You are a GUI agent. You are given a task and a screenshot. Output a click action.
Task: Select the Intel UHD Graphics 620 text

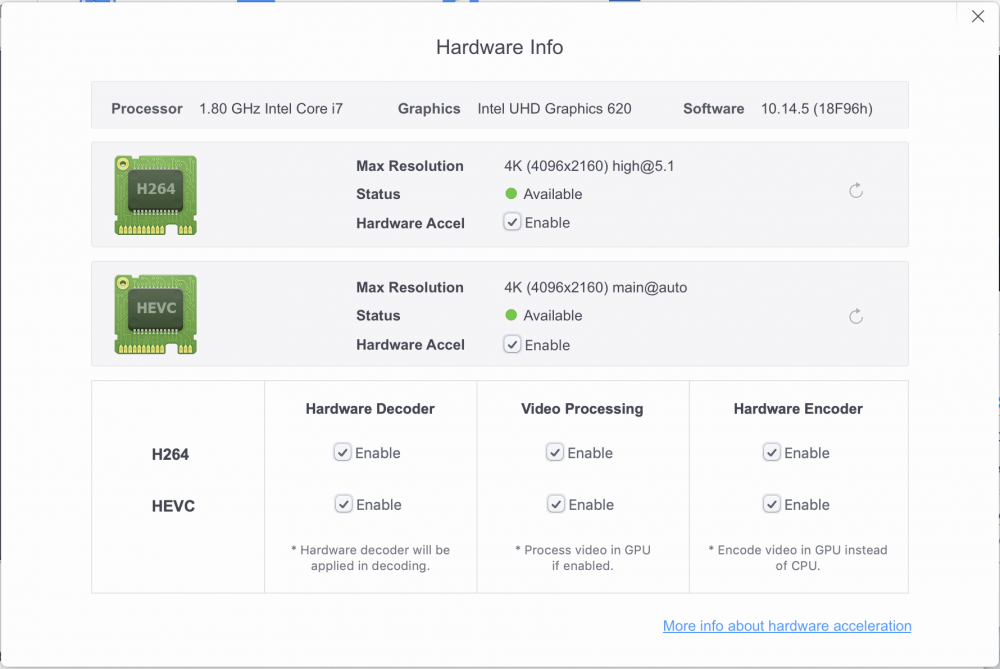click(554, 108)
